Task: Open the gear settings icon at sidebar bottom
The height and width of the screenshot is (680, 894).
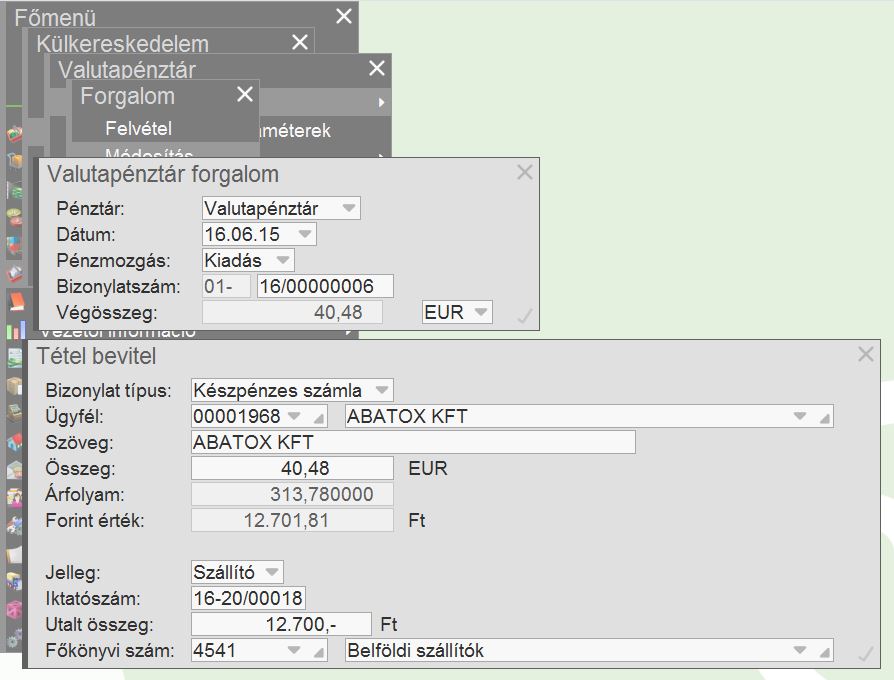Action: click(x=15, y=637)
